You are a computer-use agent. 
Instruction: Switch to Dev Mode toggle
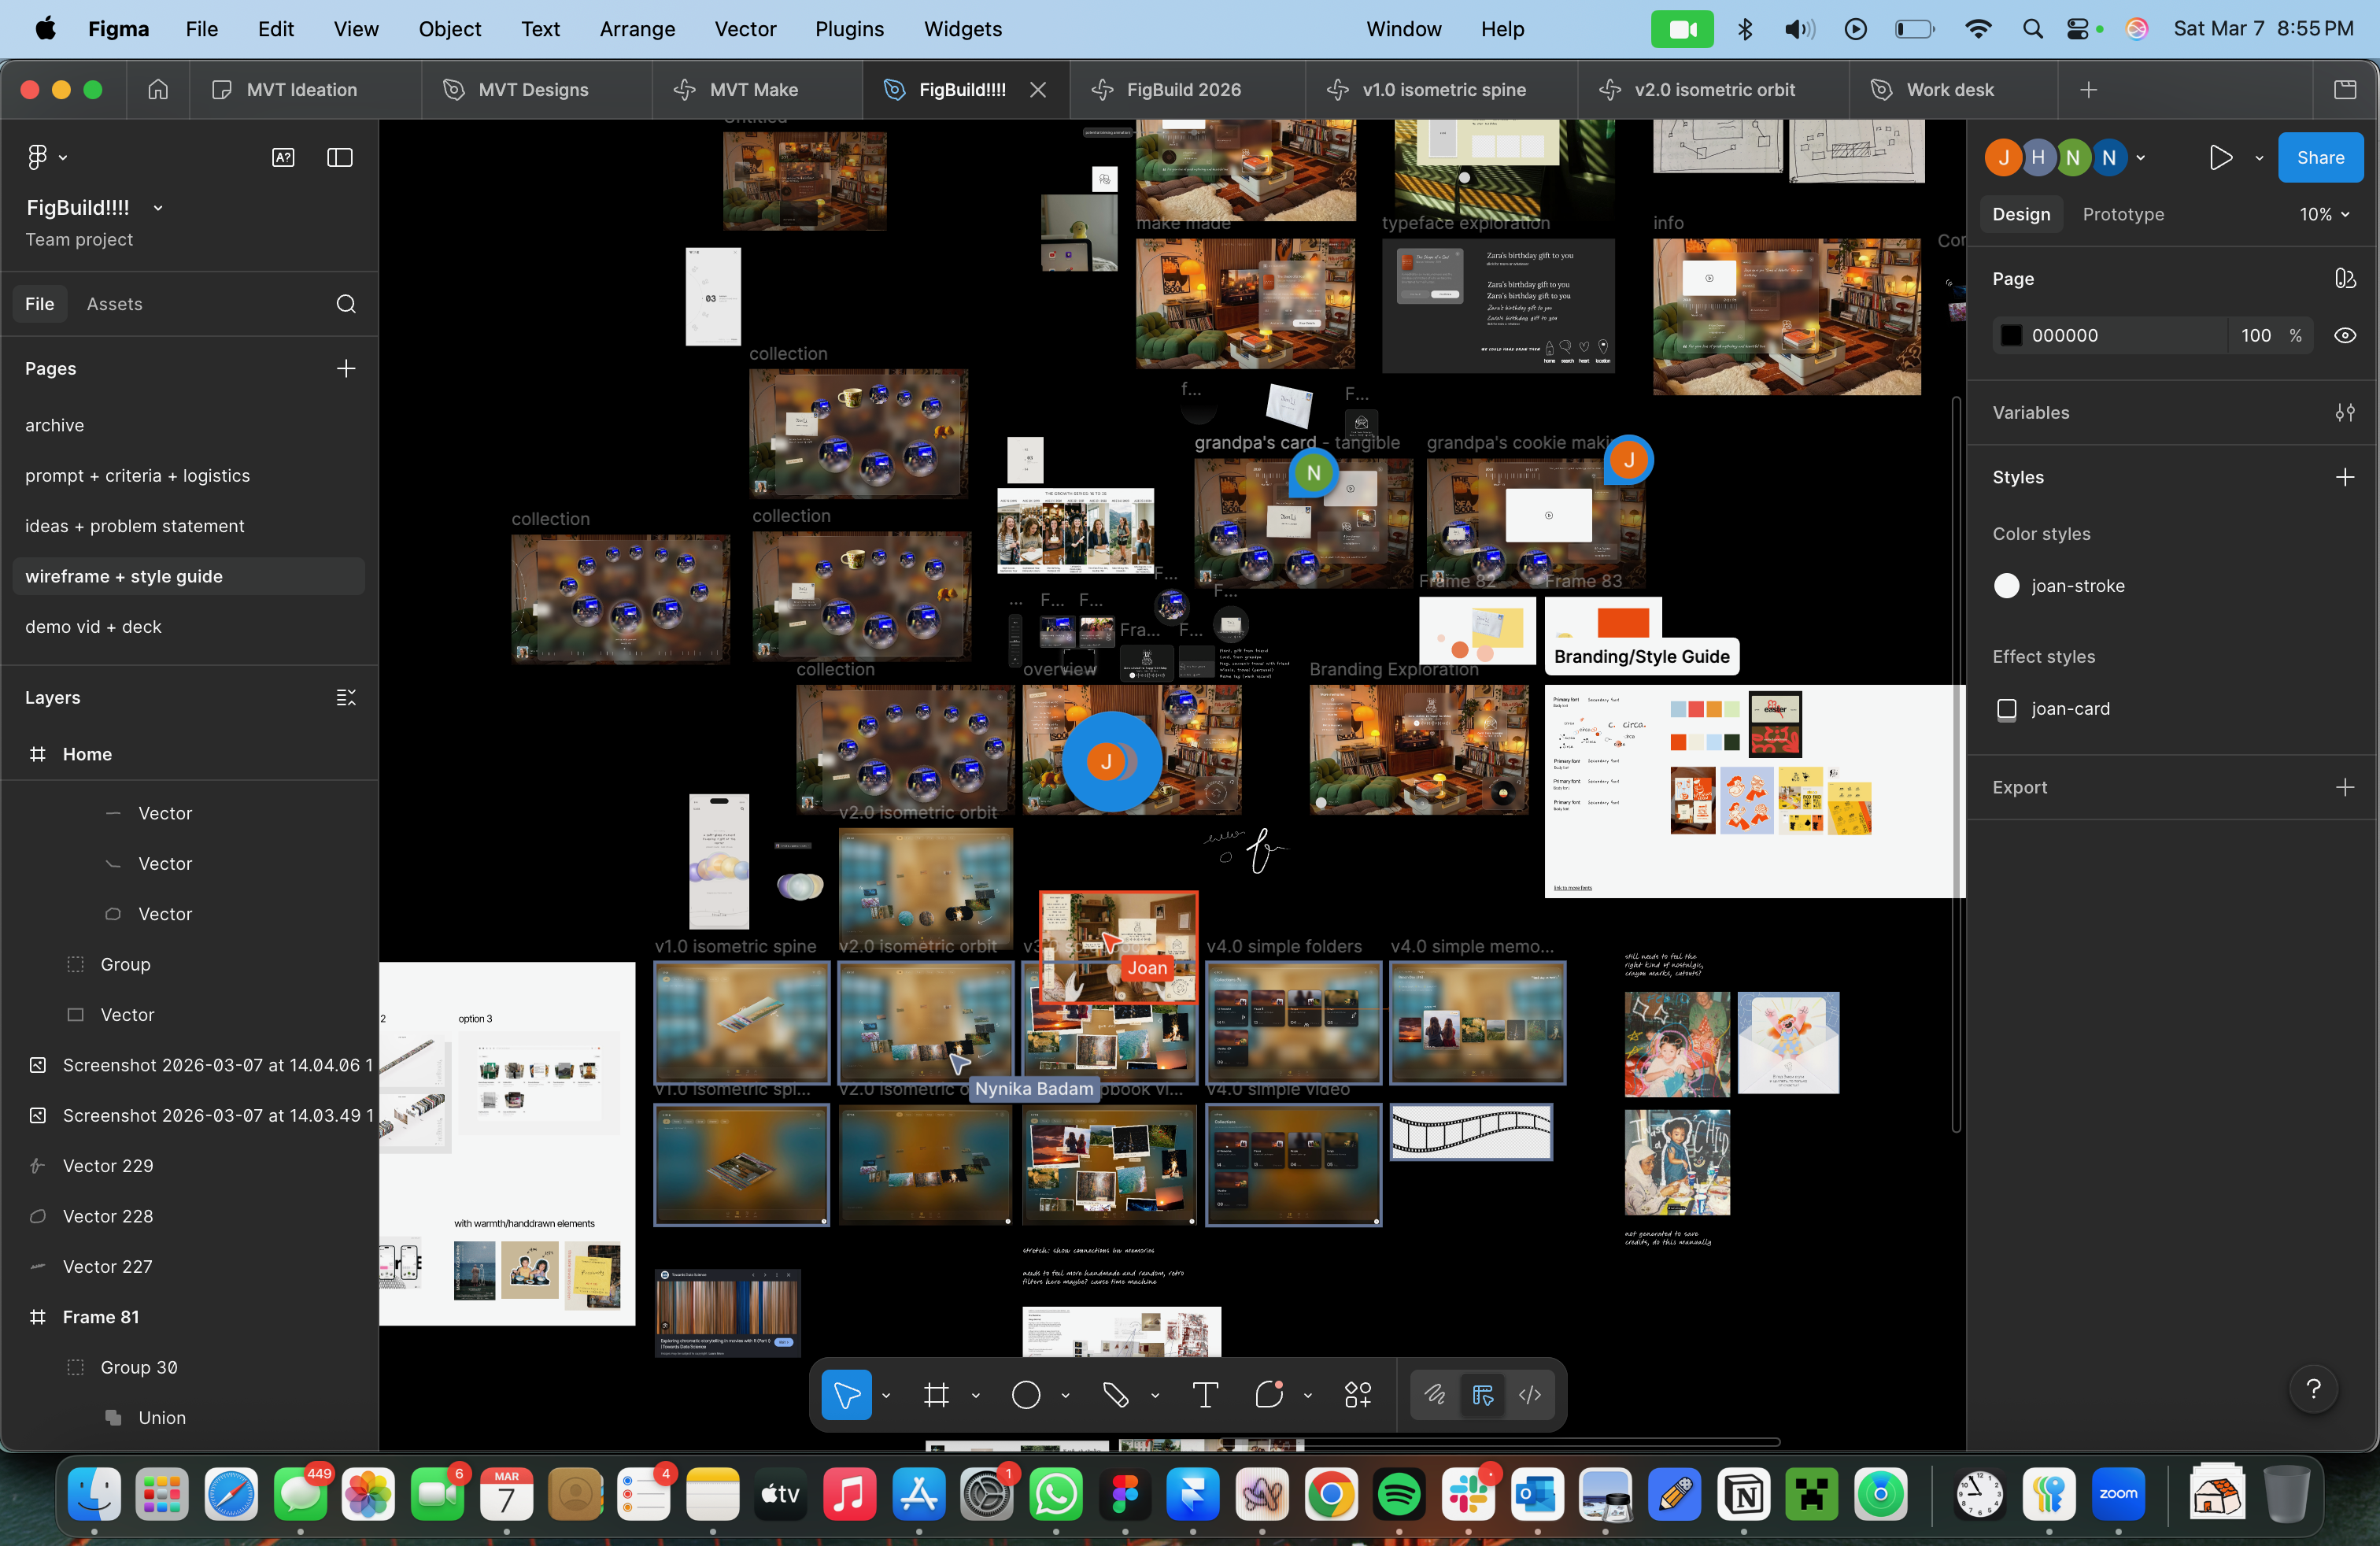coord(1530,1395)
